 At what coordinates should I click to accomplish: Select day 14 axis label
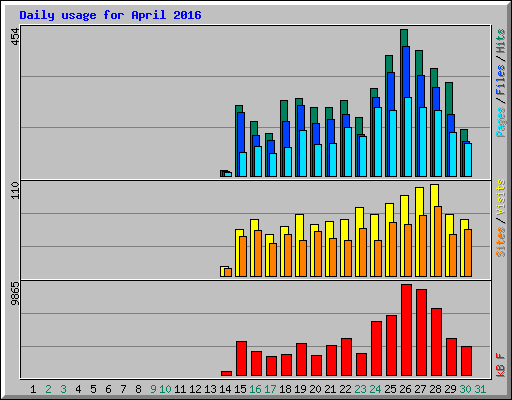click(225, 389)
